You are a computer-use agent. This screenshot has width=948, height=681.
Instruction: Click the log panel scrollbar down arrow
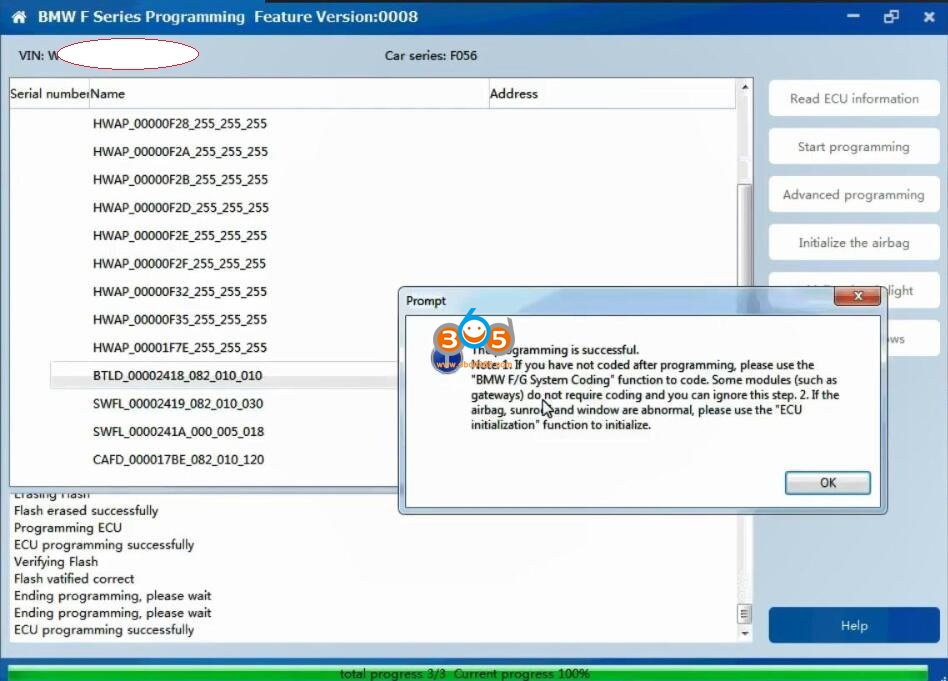tap(745, 633)
